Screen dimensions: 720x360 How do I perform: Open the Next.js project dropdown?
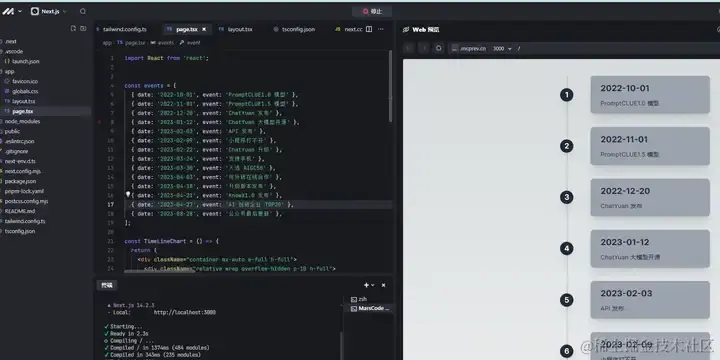[x=49, y=11]
